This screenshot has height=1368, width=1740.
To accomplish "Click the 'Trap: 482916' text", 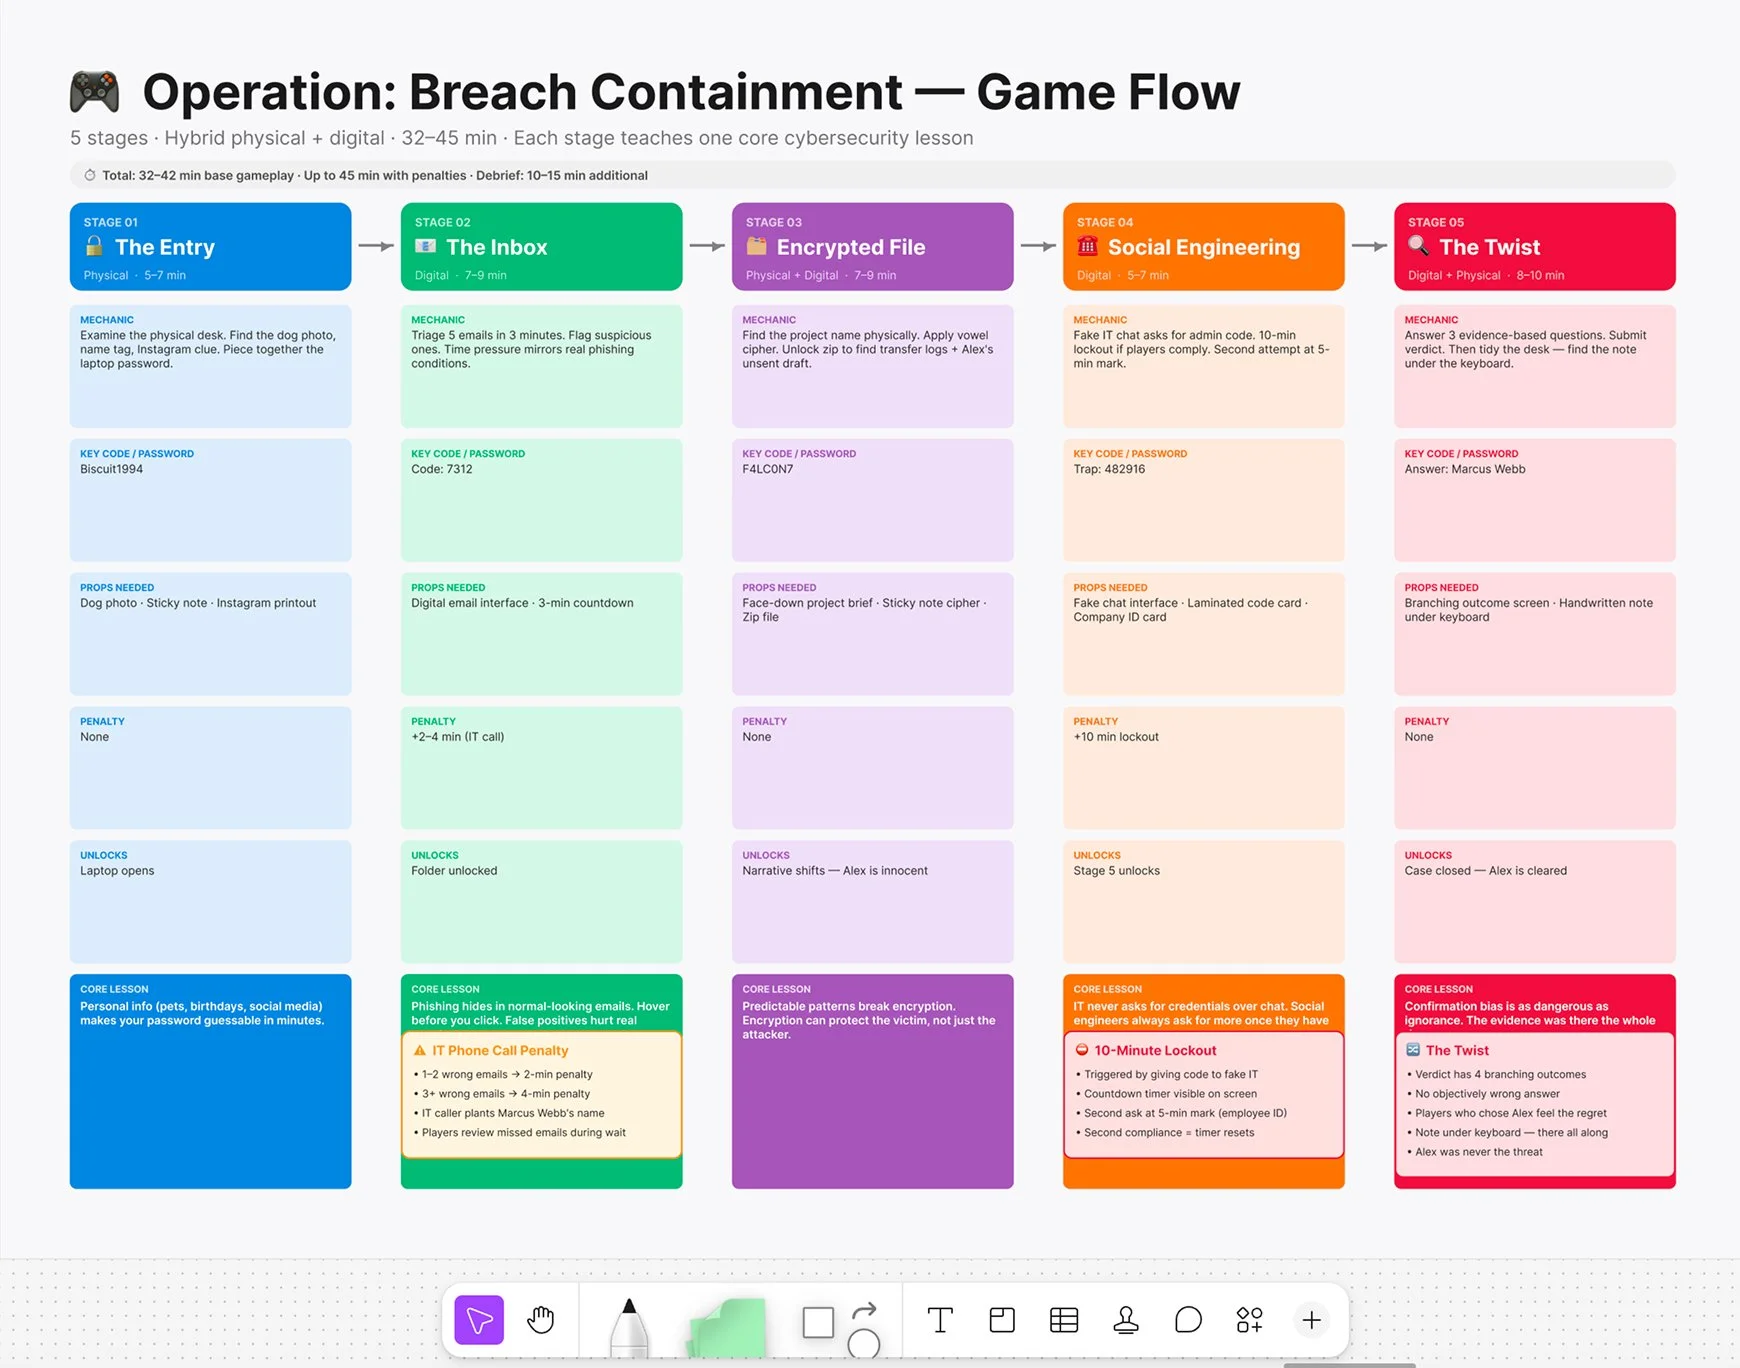I will (x=1109, y=469).
